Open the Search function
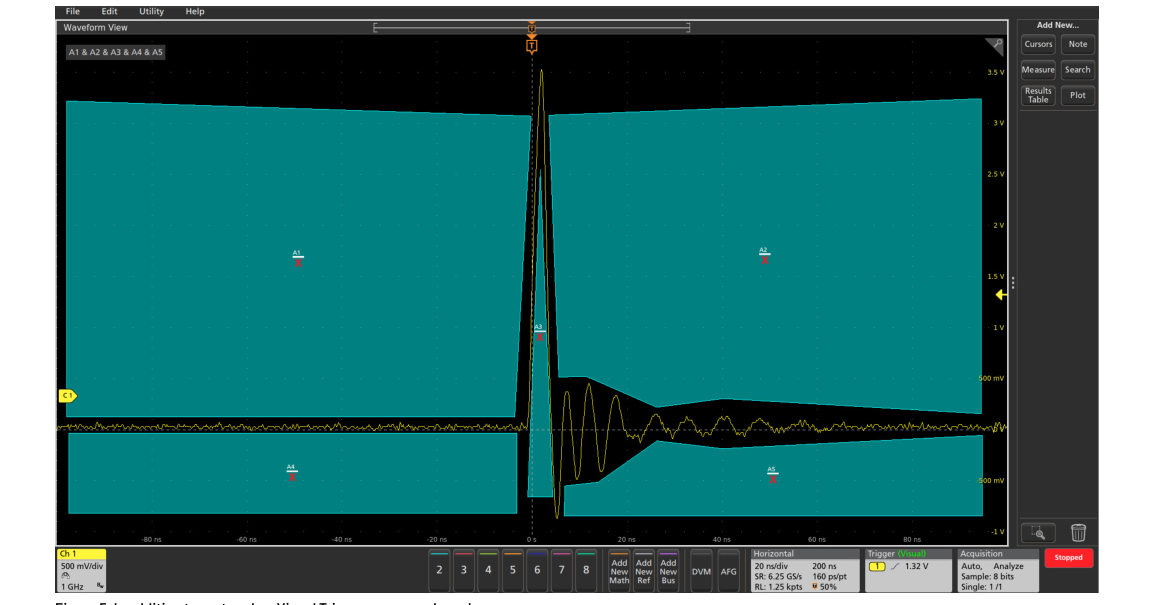This screenshot has height=605, width=1155. pos(1078,70)
